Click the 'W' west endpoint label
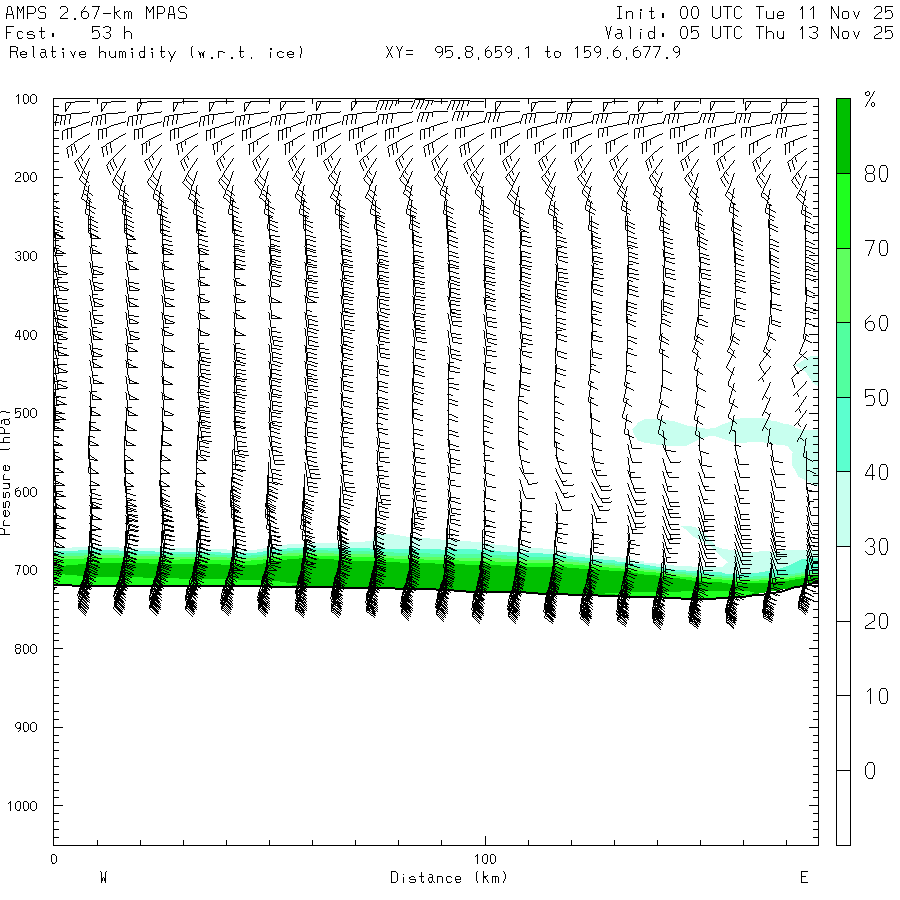900x900 pixels. [103, 878]
